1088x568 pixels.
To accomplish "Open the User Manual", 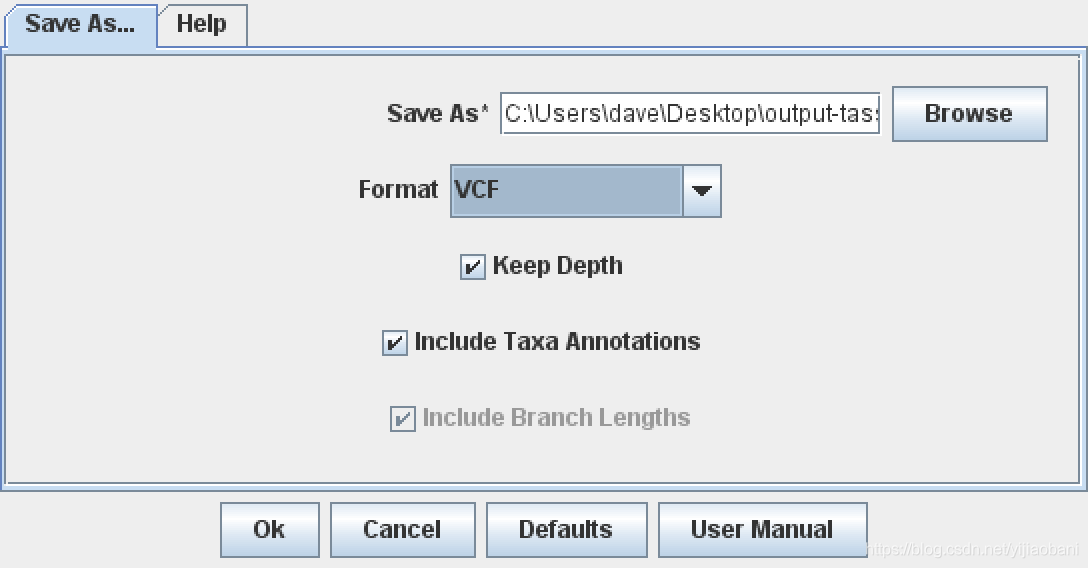I will (x=762, y=529).
